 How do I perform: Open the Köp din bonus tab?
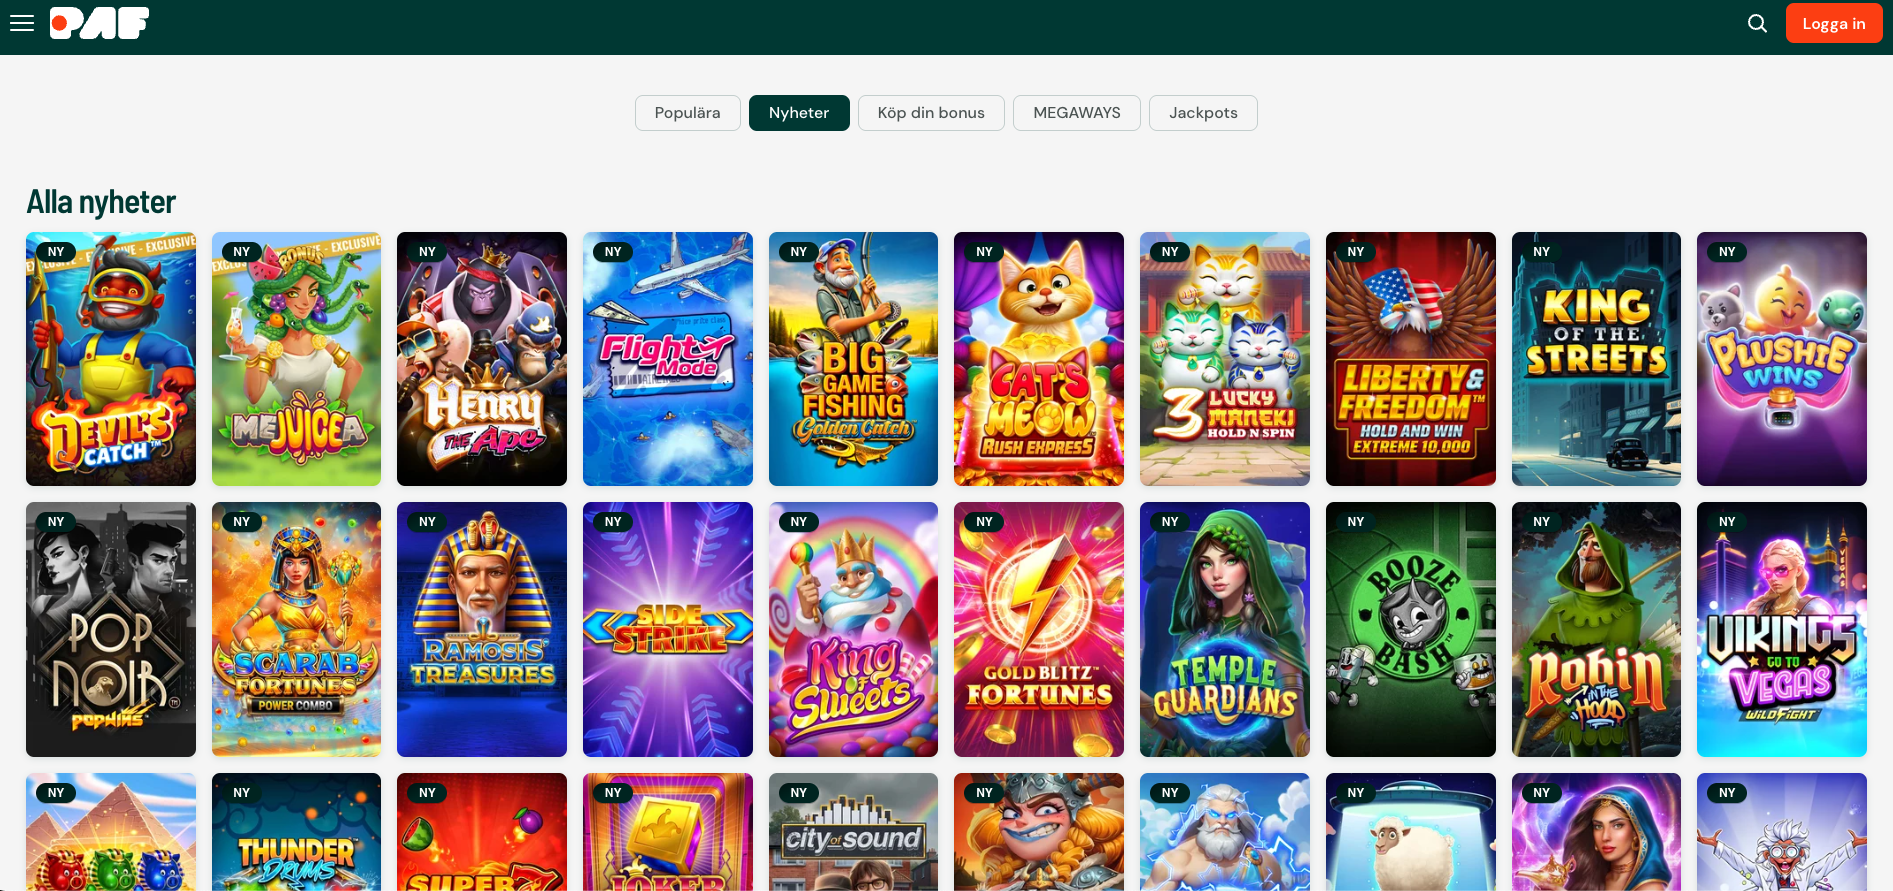(931, 113)
